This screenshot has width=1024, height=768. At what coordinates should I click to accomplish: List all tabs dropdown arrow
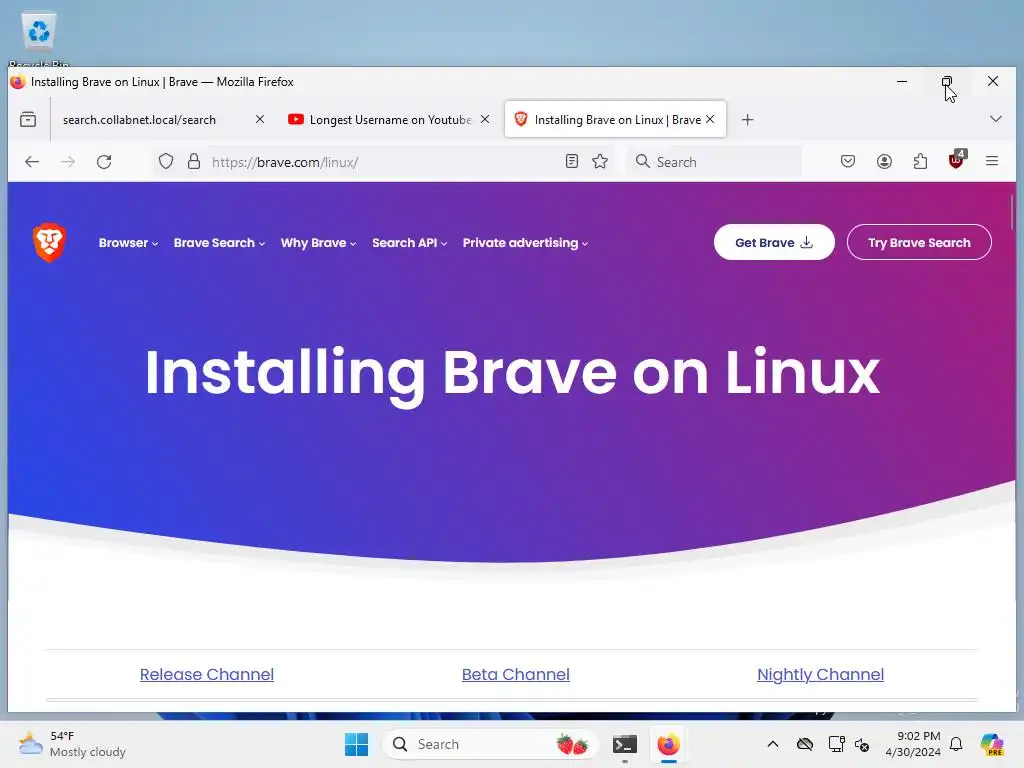coord(995,119)
